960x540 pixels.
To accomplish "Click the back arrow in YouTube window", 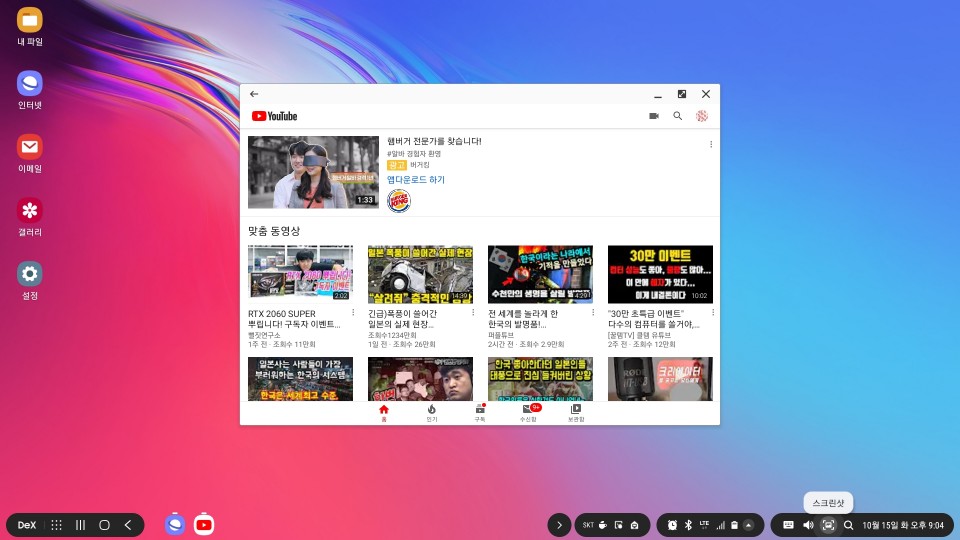I will (x=254, y=94).
